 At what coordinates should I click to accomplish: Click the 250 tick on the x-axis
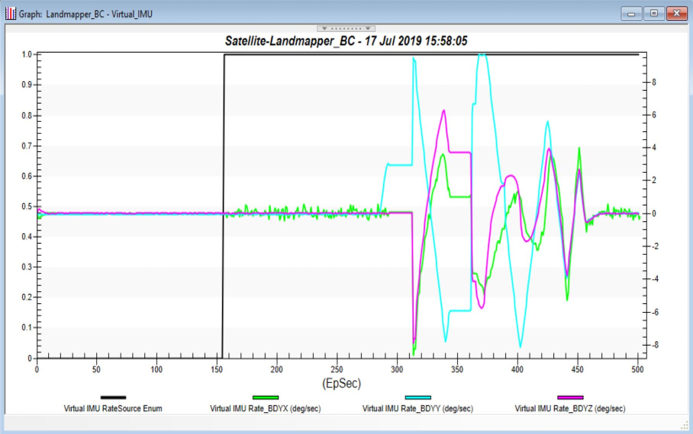tap(337, 369)
